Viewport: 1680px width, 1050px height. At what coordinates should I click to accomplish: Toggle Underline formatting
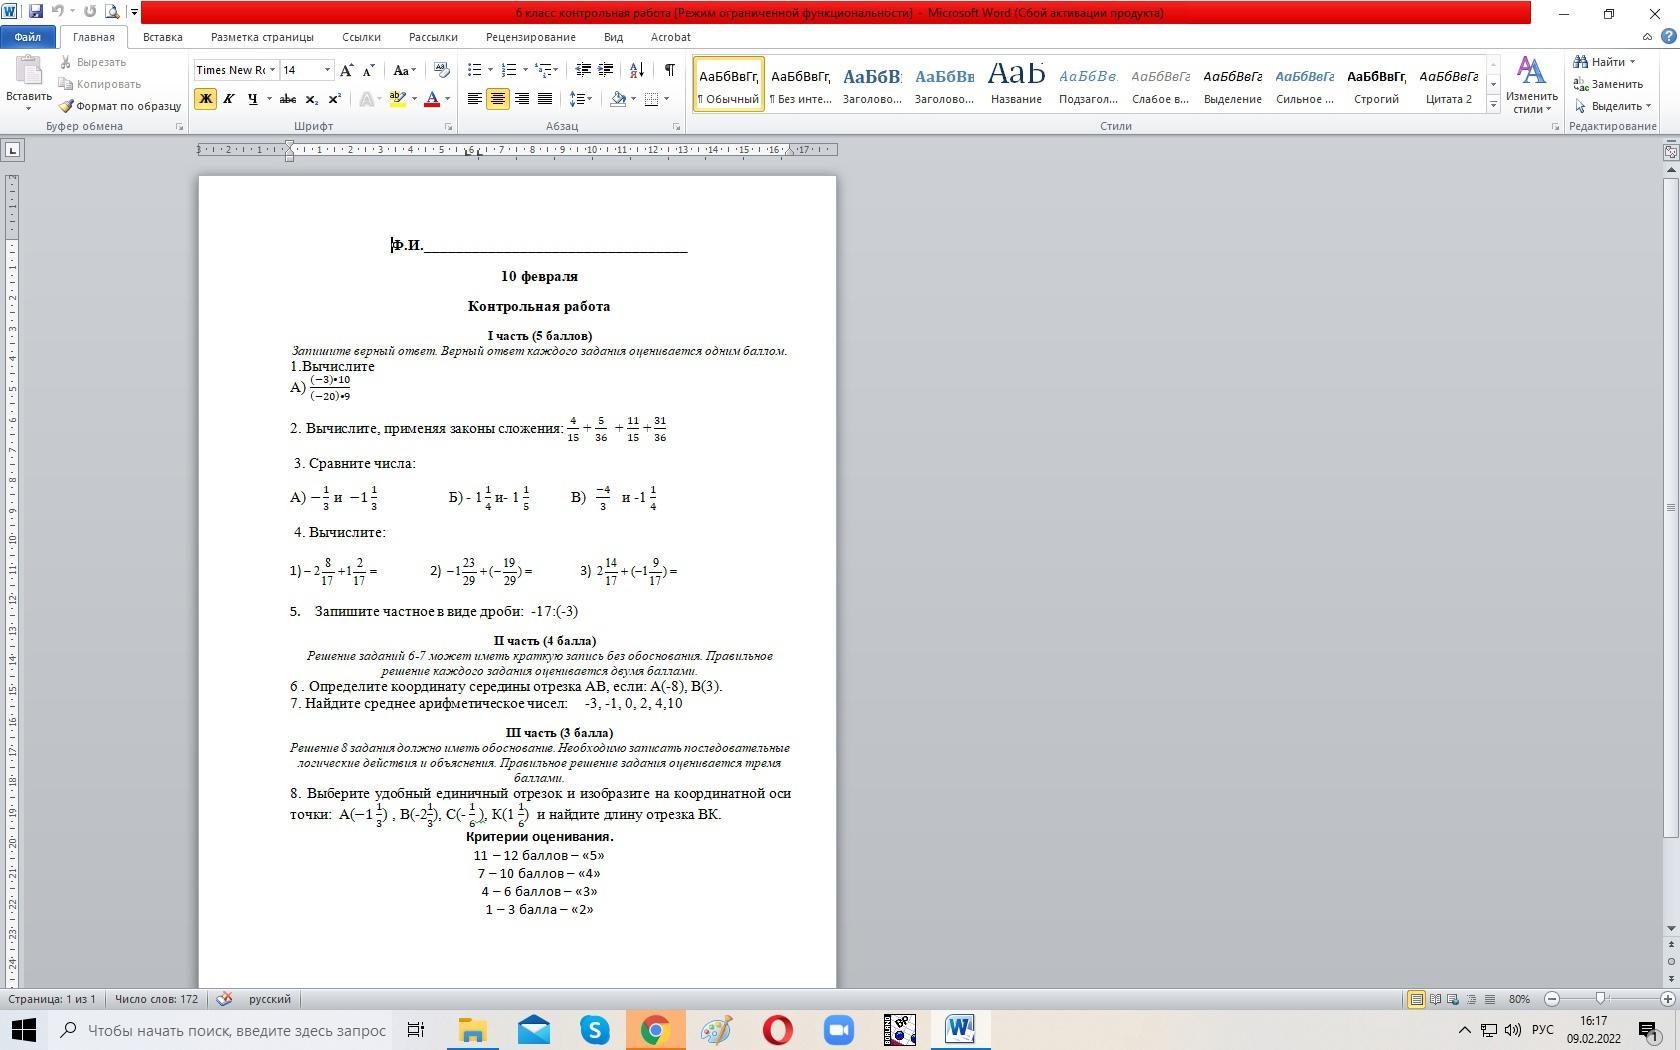click(x=252, y=99)
